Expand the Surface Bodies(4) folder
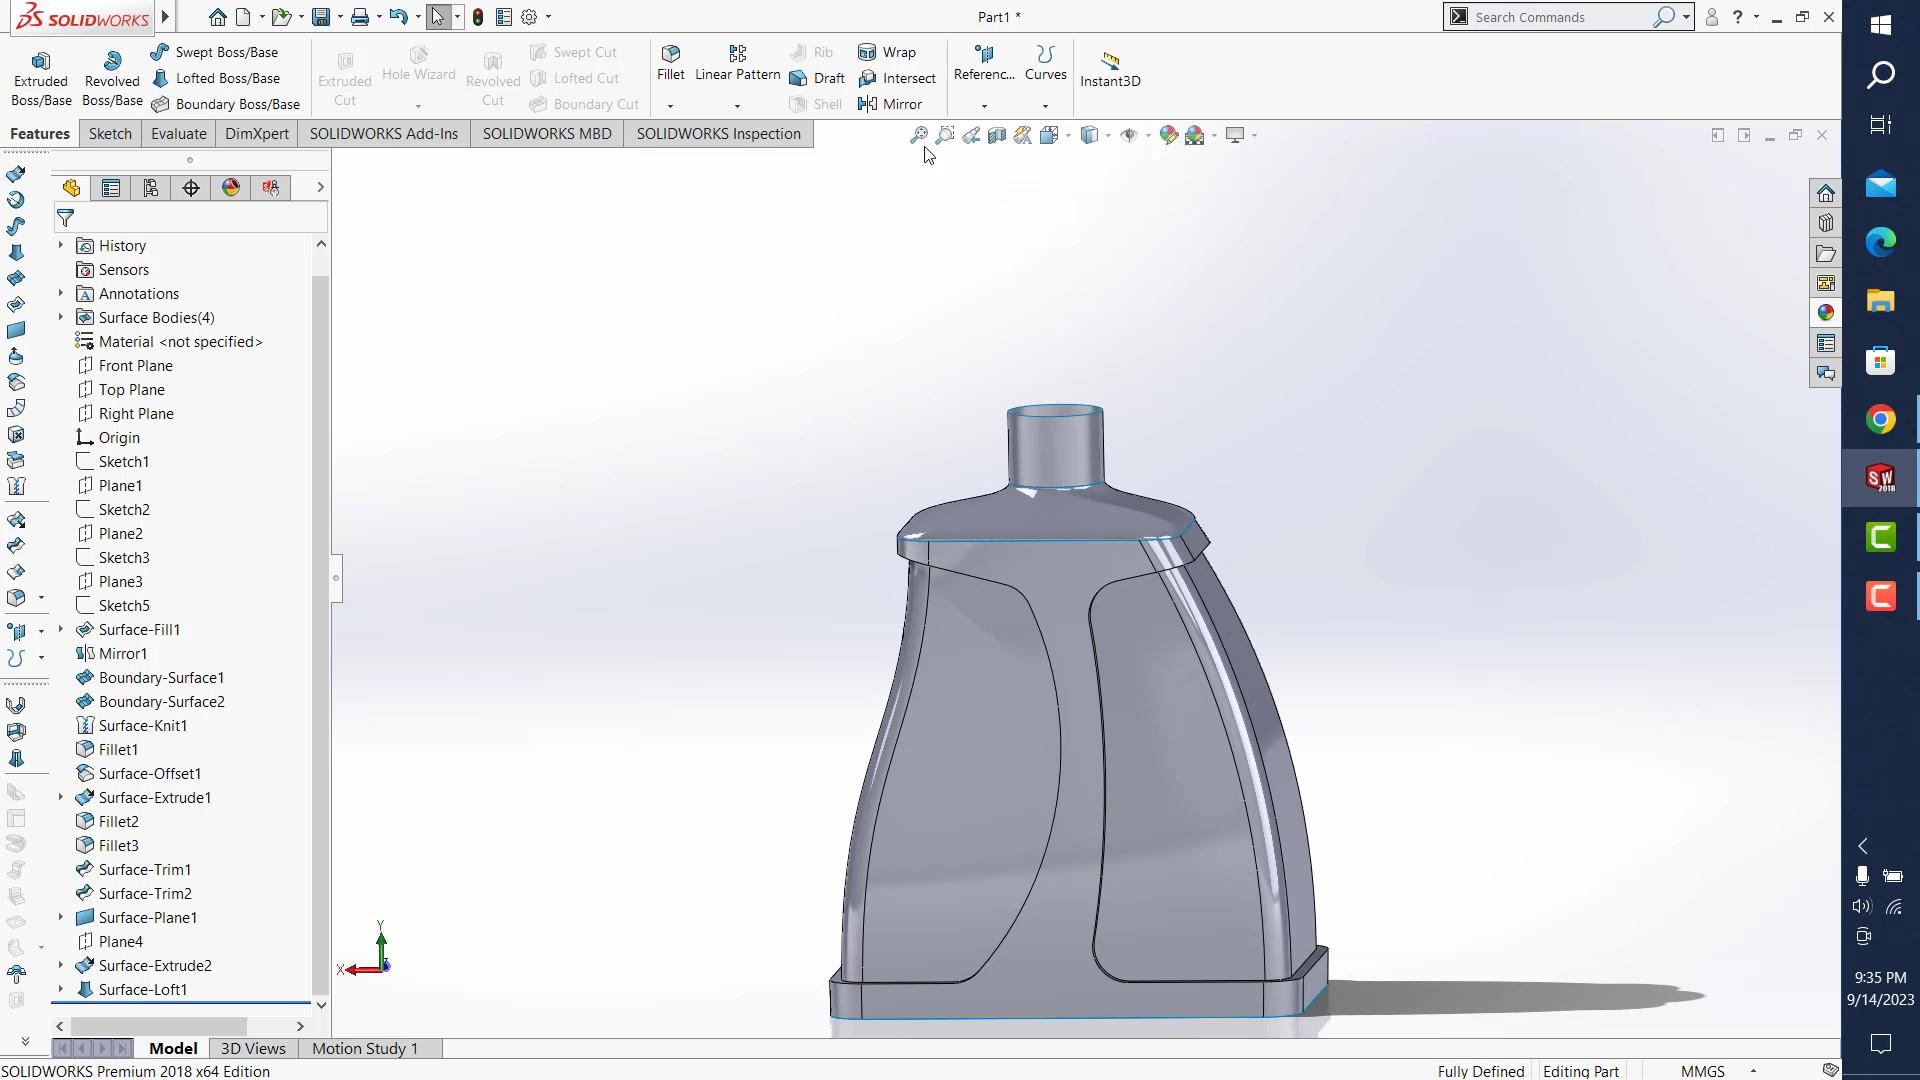The height and width of the screenshot is (1080, 1920). tap(59, 317)
